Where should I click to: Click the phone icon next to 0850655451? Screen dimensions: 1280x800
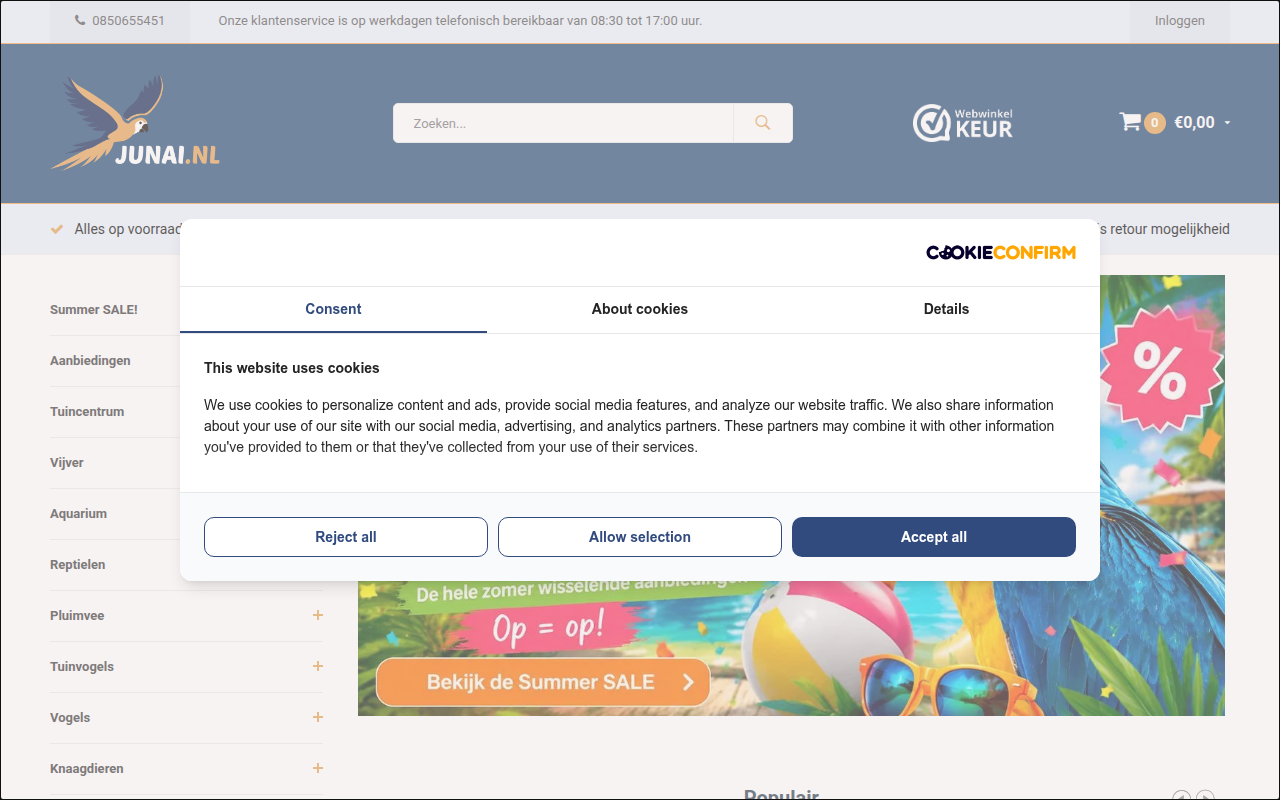point(80,21)
